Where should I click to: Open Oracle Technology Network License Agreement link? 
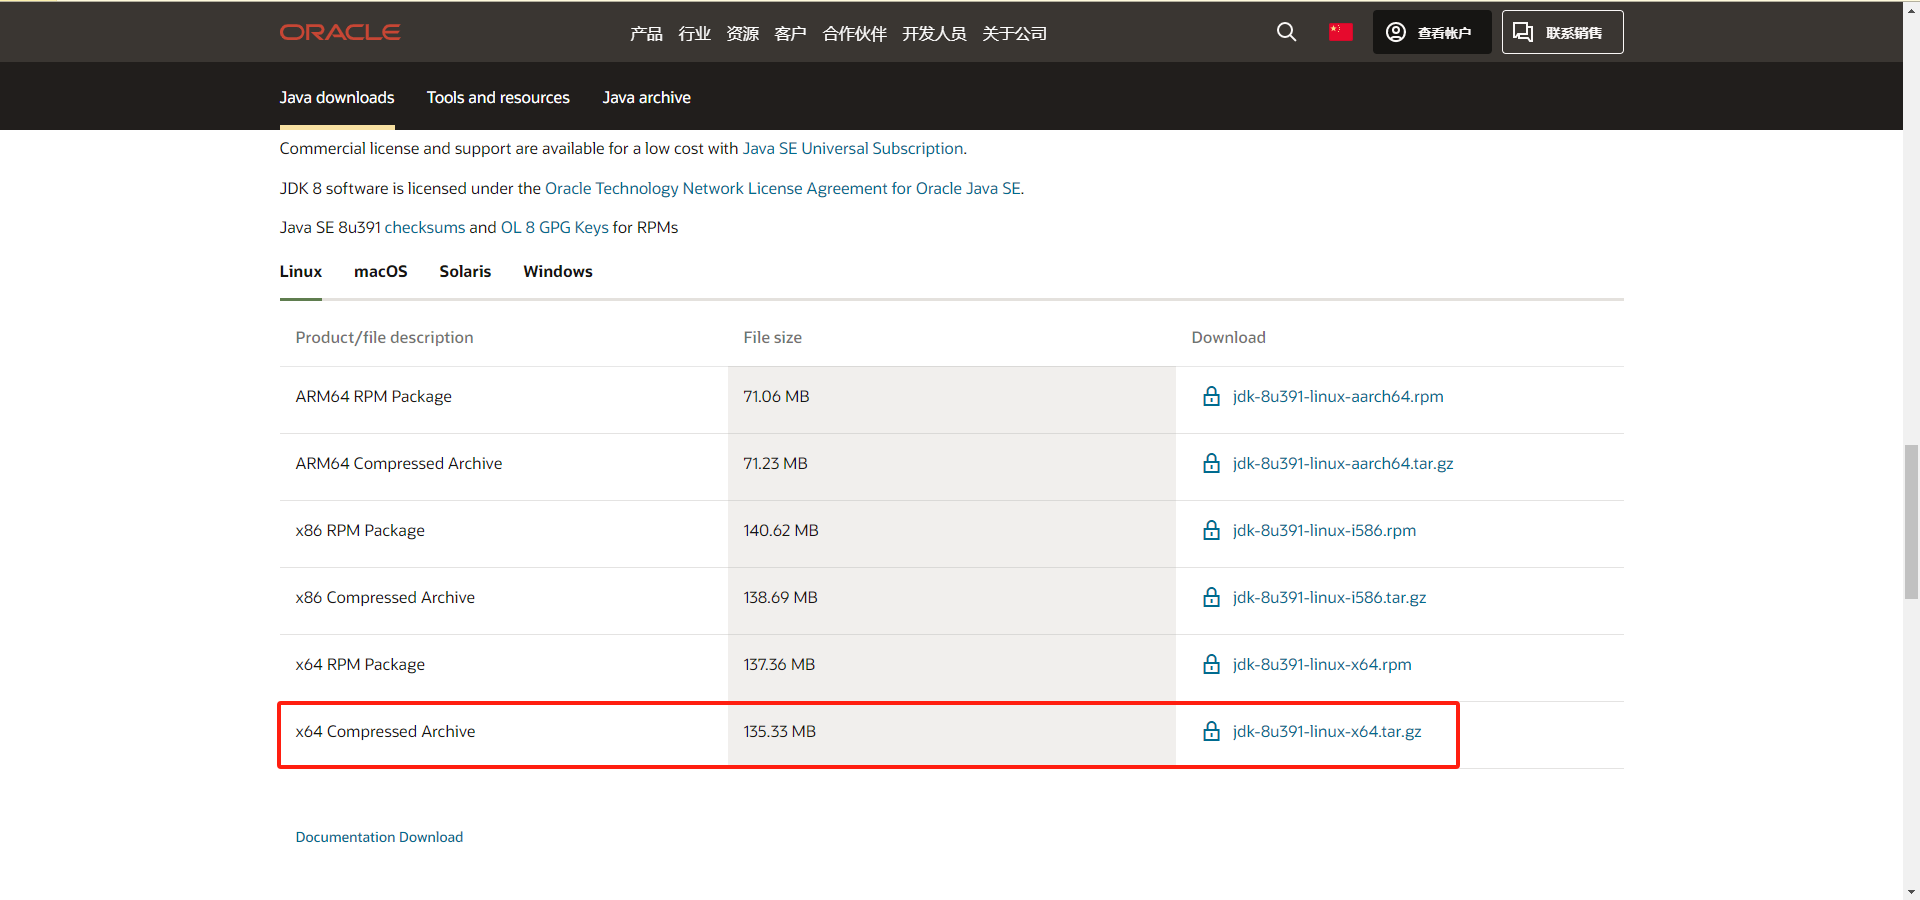coord(783,188)
